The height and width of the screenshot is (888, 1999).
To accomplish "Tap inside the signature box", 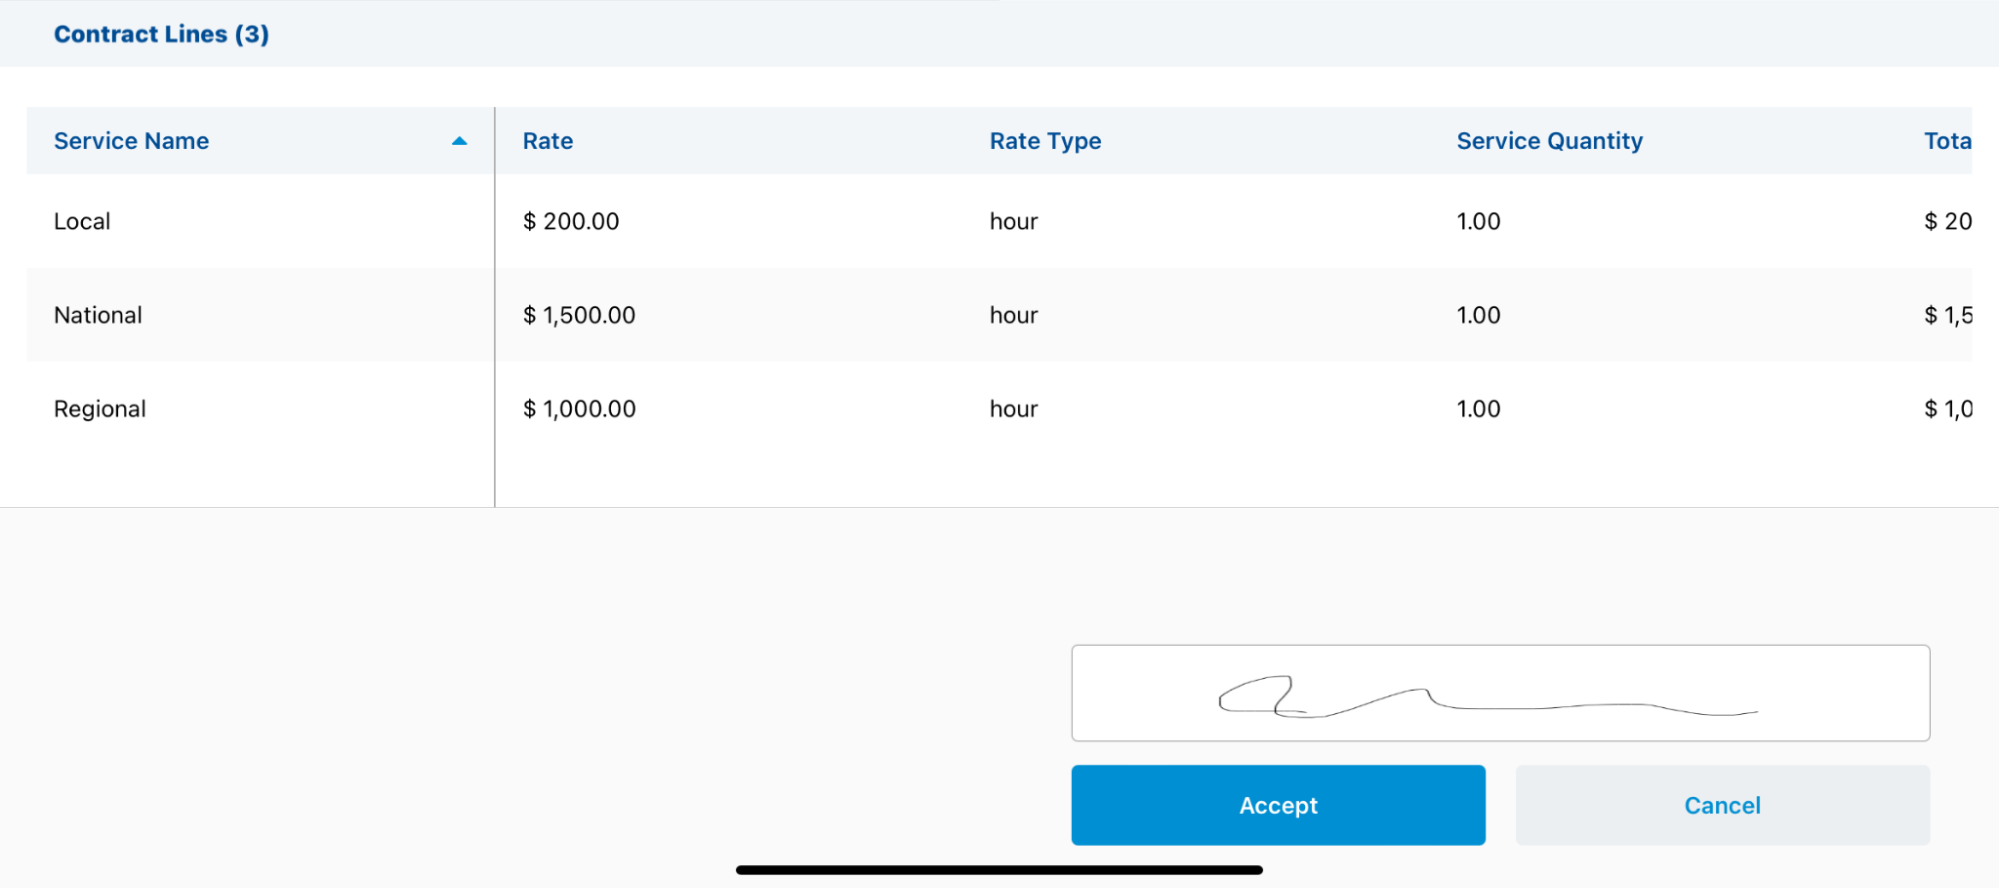I will [1500, 693].
